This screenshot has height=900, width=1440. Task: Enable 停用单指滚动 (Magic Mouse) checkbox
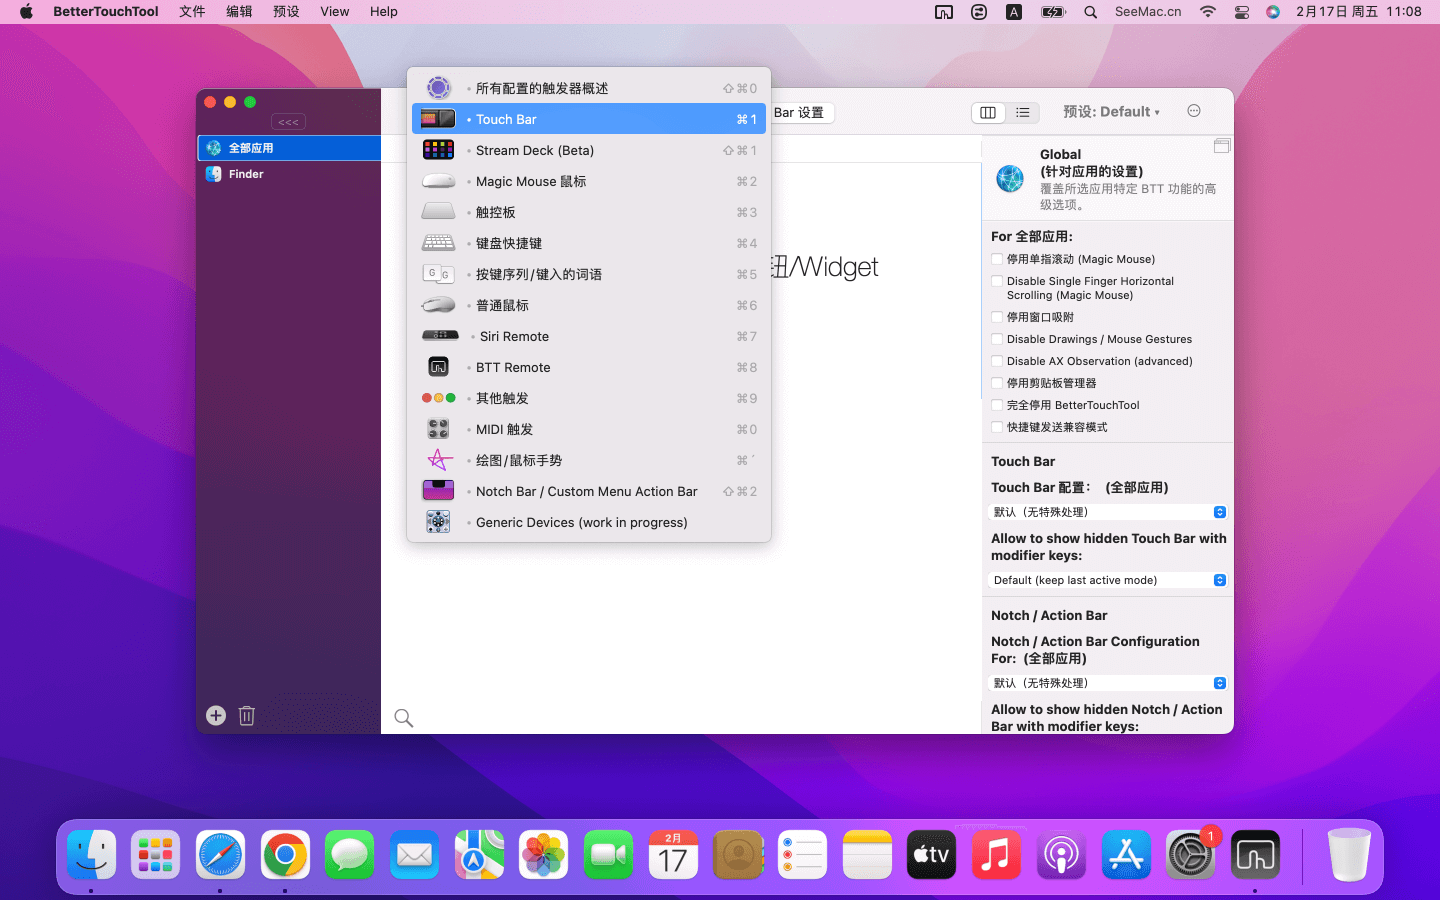click(997, 259)
